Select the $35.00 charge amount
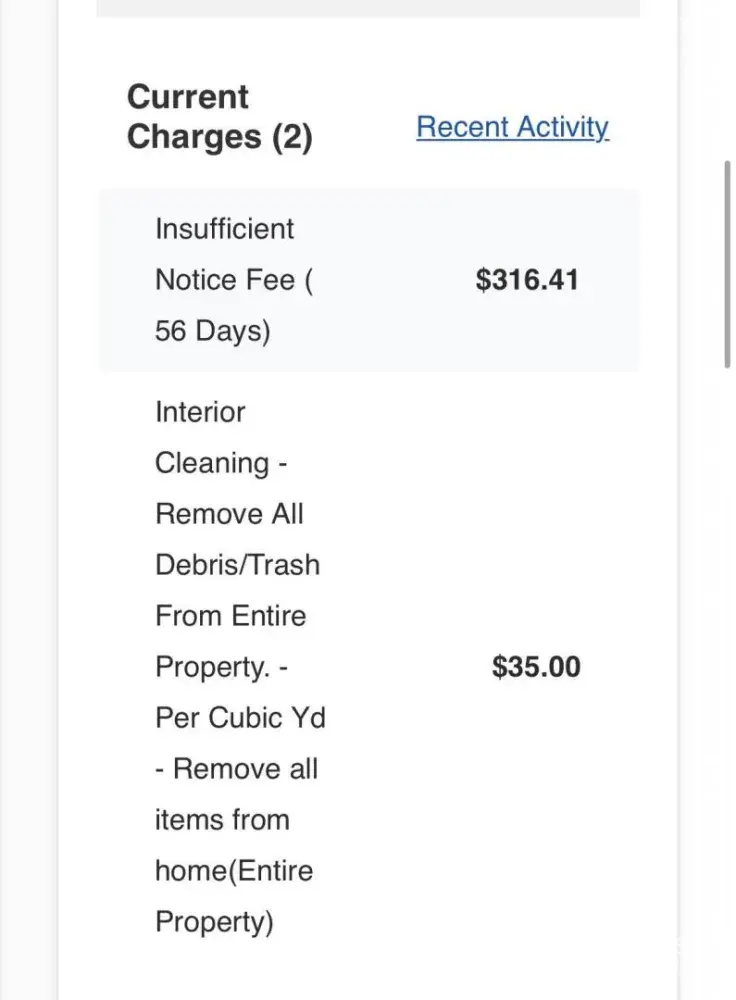This screenshot has height=1000, width=736. 536,667
